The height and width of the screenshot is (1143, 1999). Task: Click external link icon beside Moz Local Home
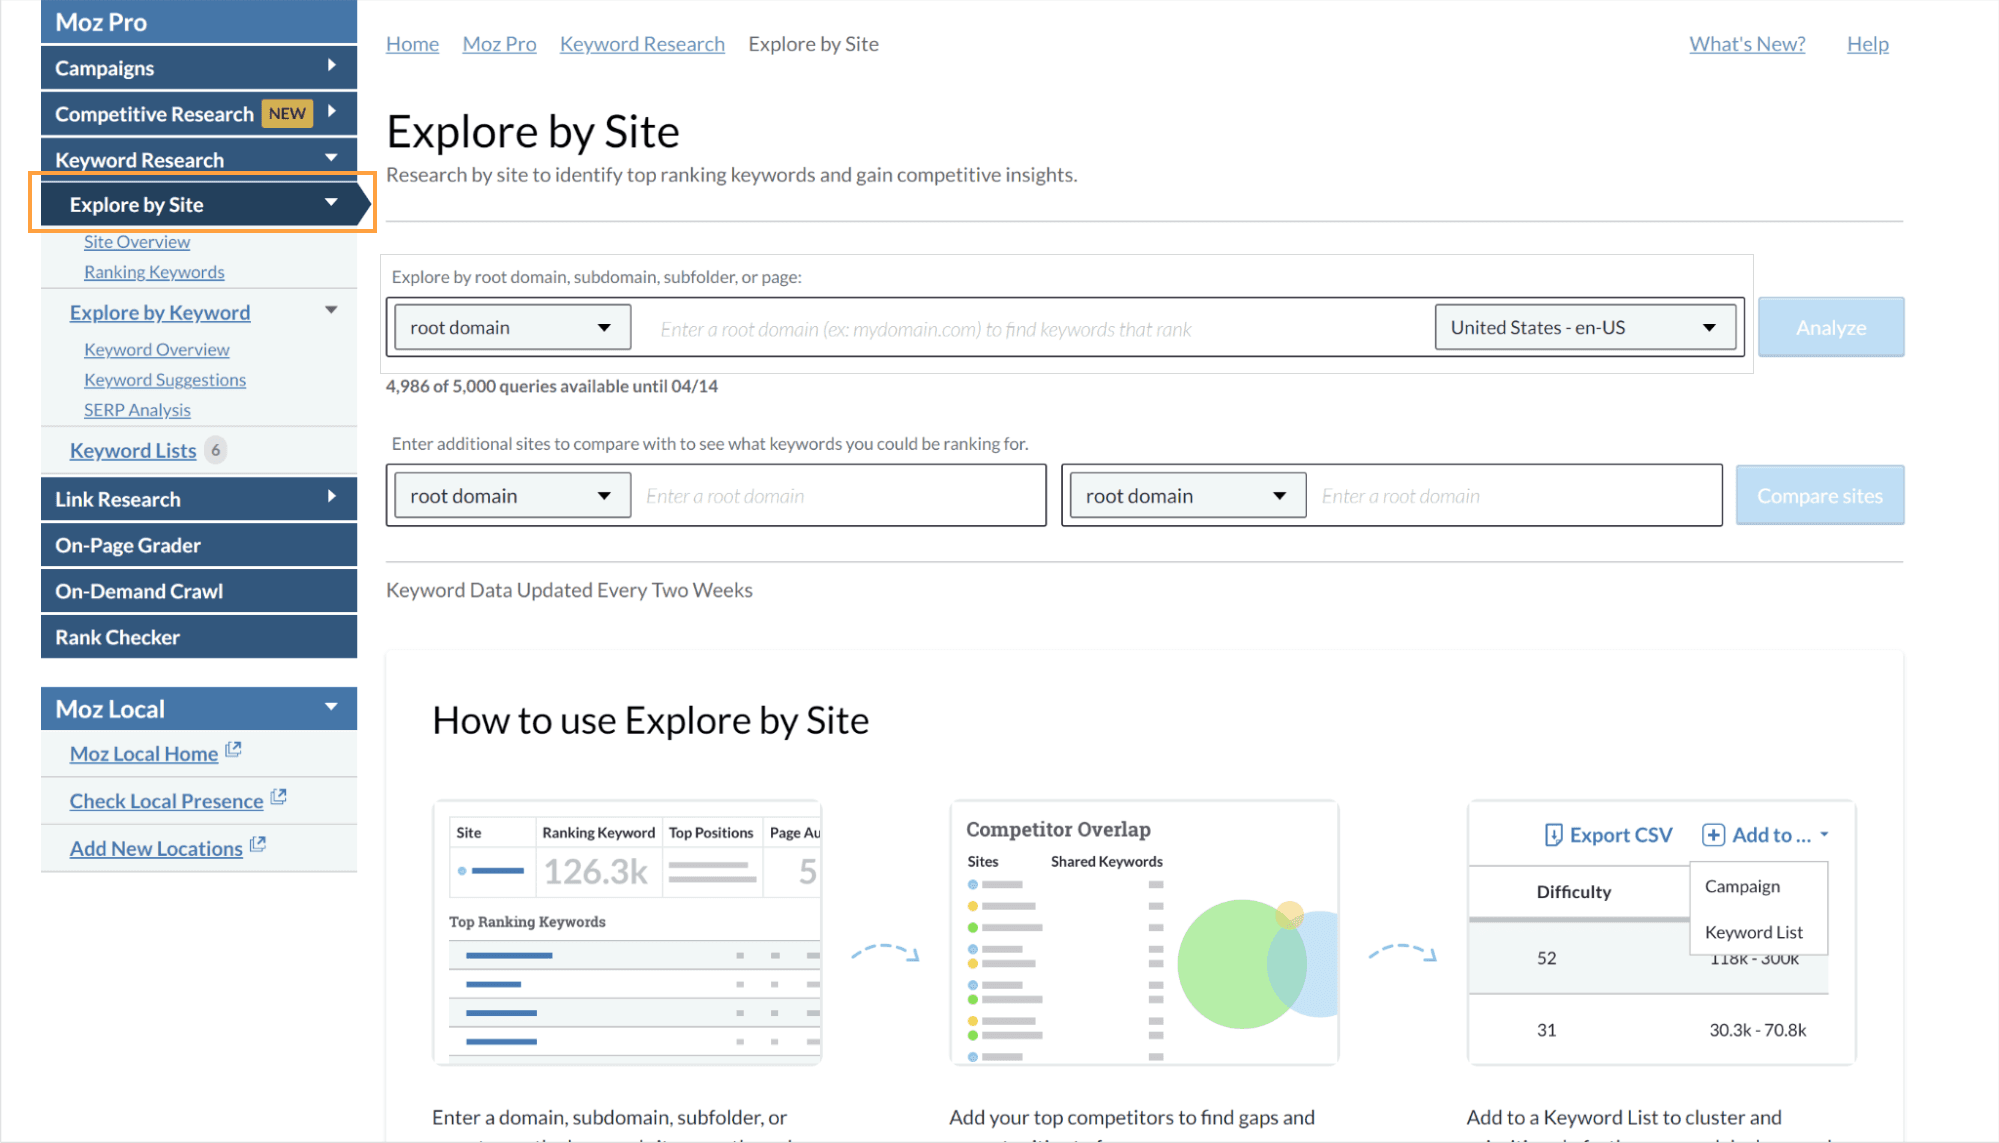point(233,750)
